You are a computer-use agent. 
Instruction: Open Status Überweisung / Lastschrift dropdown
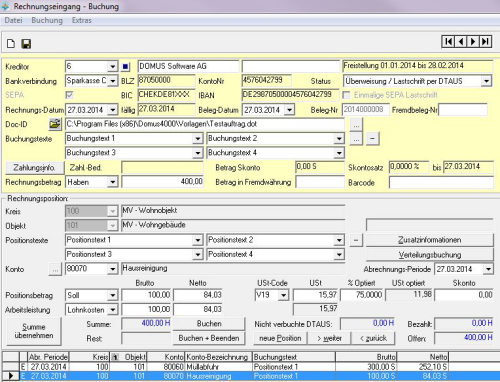tap(487, 81)
